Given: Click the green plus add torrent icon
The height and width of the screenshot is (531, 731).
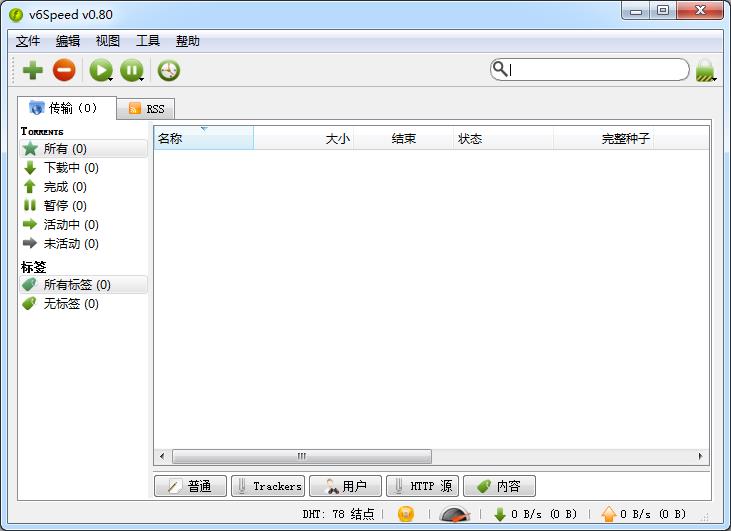Looking at the screenshot, I should [x=33, y=70].
